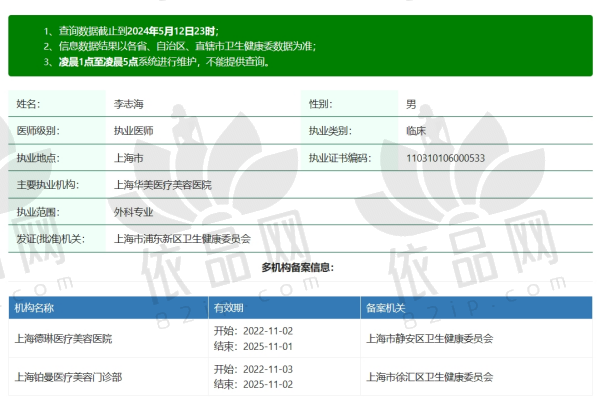Click the green notice banner
The height and width of the screenshot is (399, 600).
click(x=300, y=46)
